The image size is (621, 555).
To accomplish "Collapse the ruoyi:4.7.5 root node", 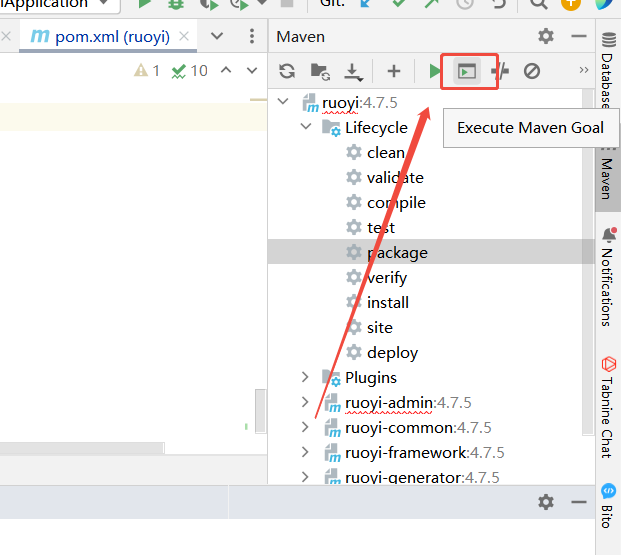I will pos(283,101).
